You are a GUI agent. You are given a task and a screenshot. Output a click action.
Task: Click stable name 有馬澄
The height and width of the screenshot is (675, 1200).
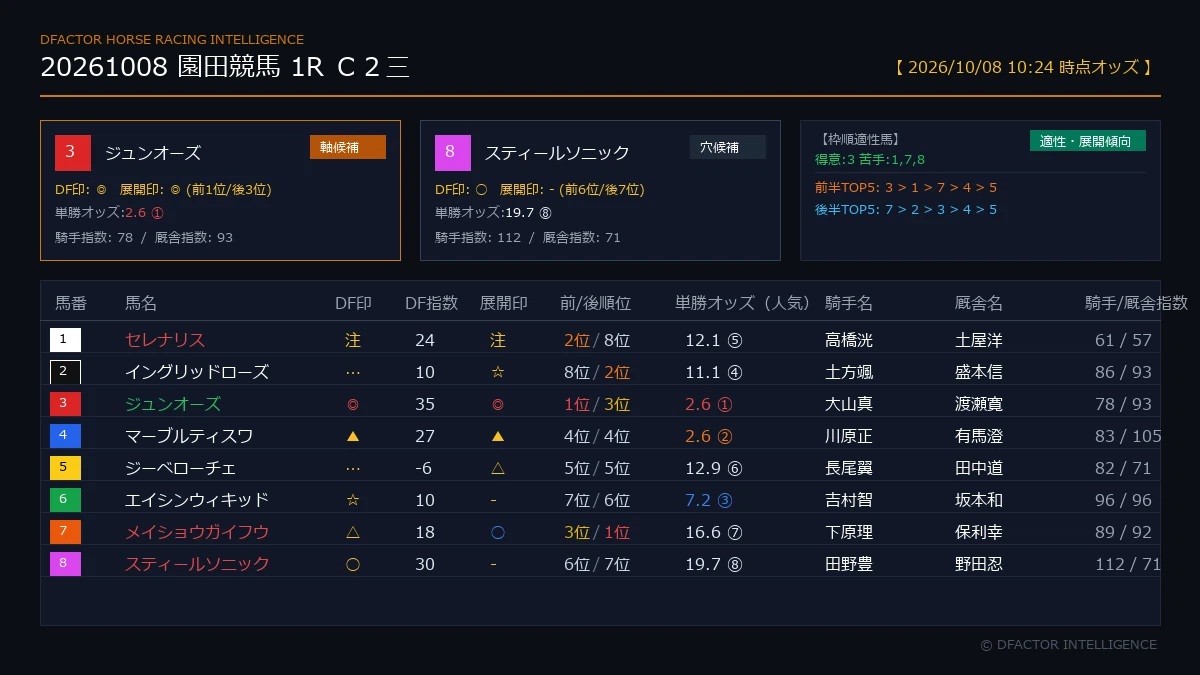click(x=979, y=436)
